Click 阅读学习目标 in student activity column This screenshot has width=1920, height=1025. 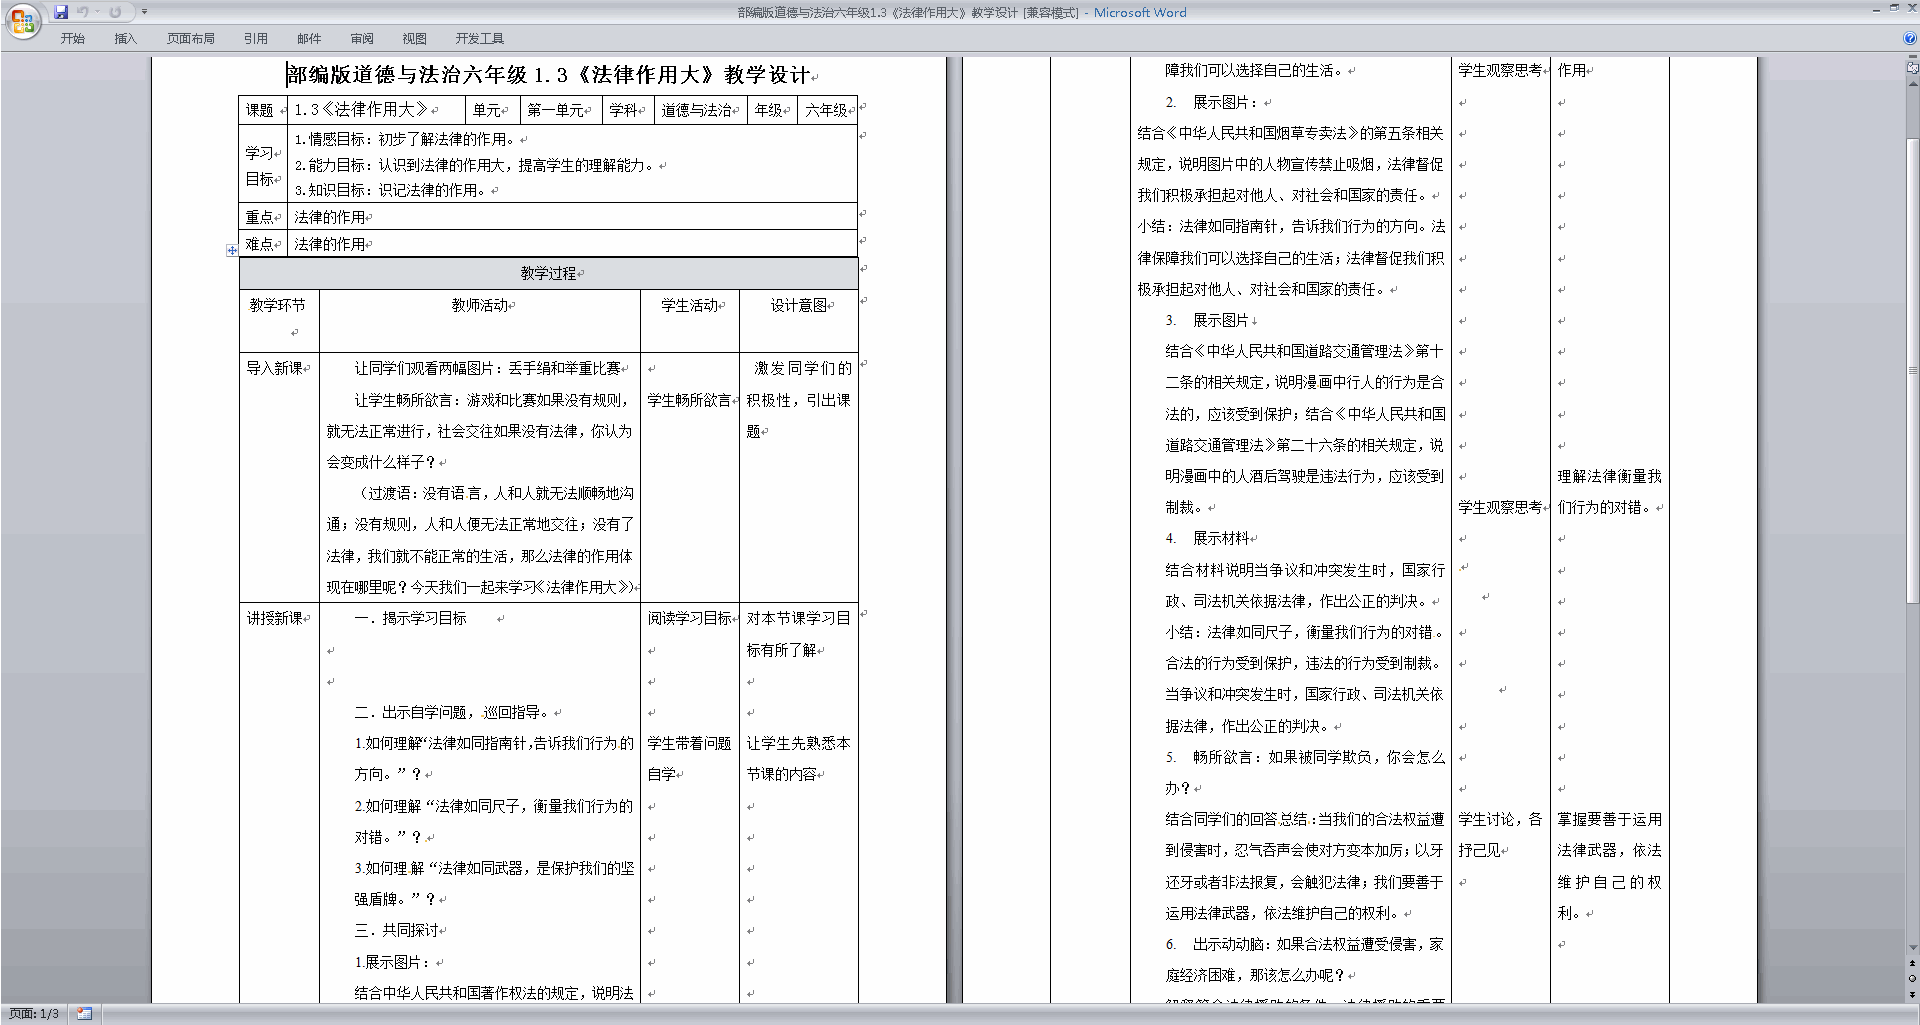click(x=689, y=619)
